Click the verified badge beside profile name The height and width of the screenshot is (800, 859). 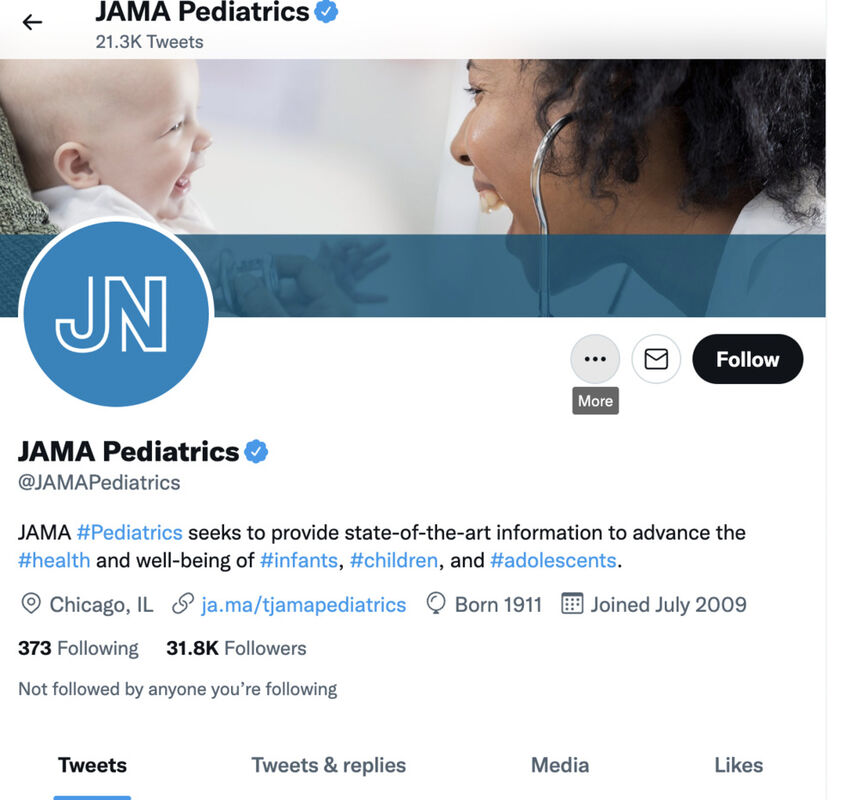(256, 452)
